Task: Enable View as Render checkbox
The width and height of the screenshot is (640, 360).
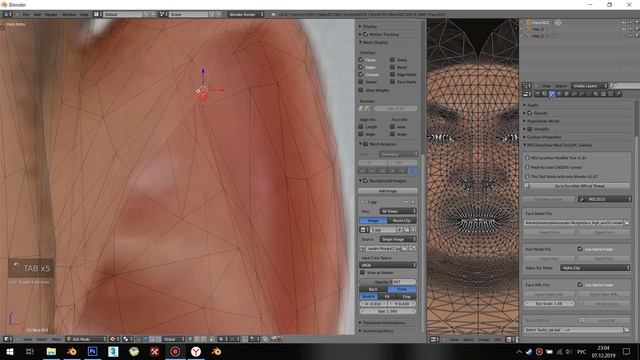Action: (x=362, y=272)
